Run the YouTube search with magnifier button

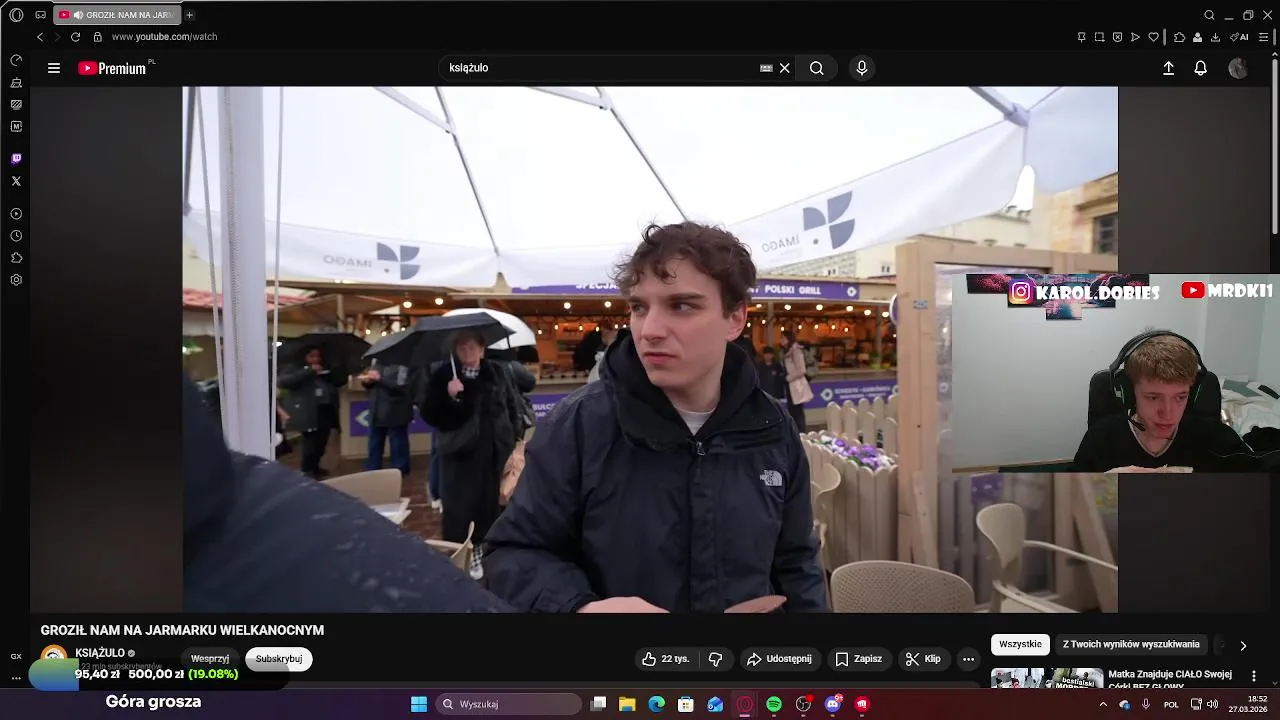tap(817, 68)
